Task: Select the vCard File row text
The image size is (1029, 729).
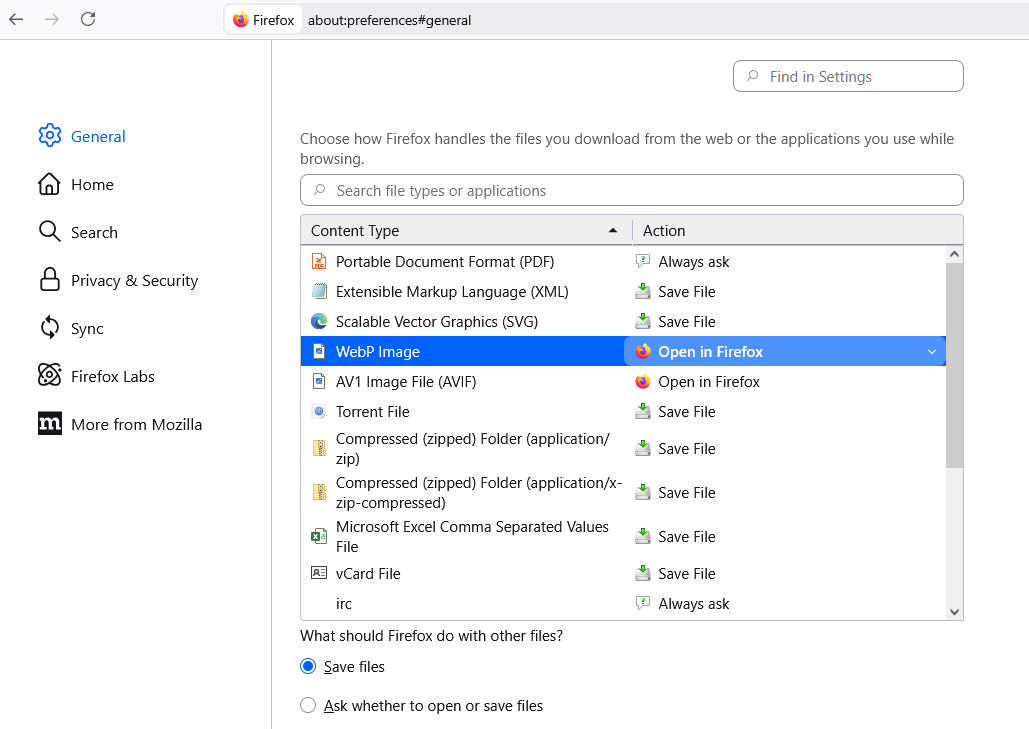Action: point(368,573)
